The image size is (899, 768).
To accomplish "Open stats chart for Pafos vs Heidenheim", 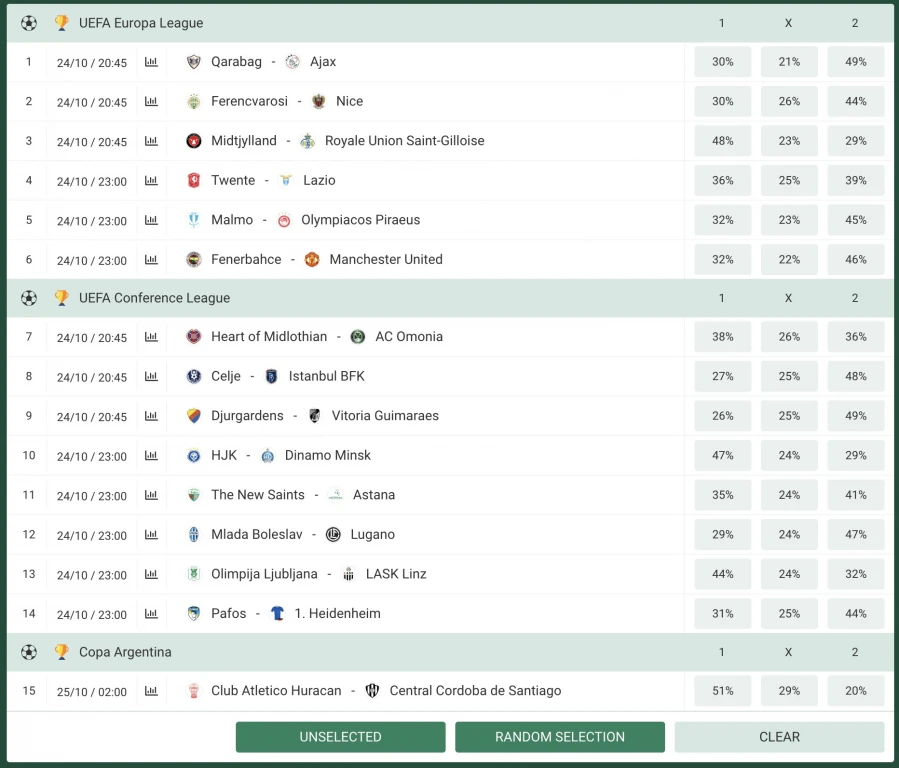I will tap(151, 614).
